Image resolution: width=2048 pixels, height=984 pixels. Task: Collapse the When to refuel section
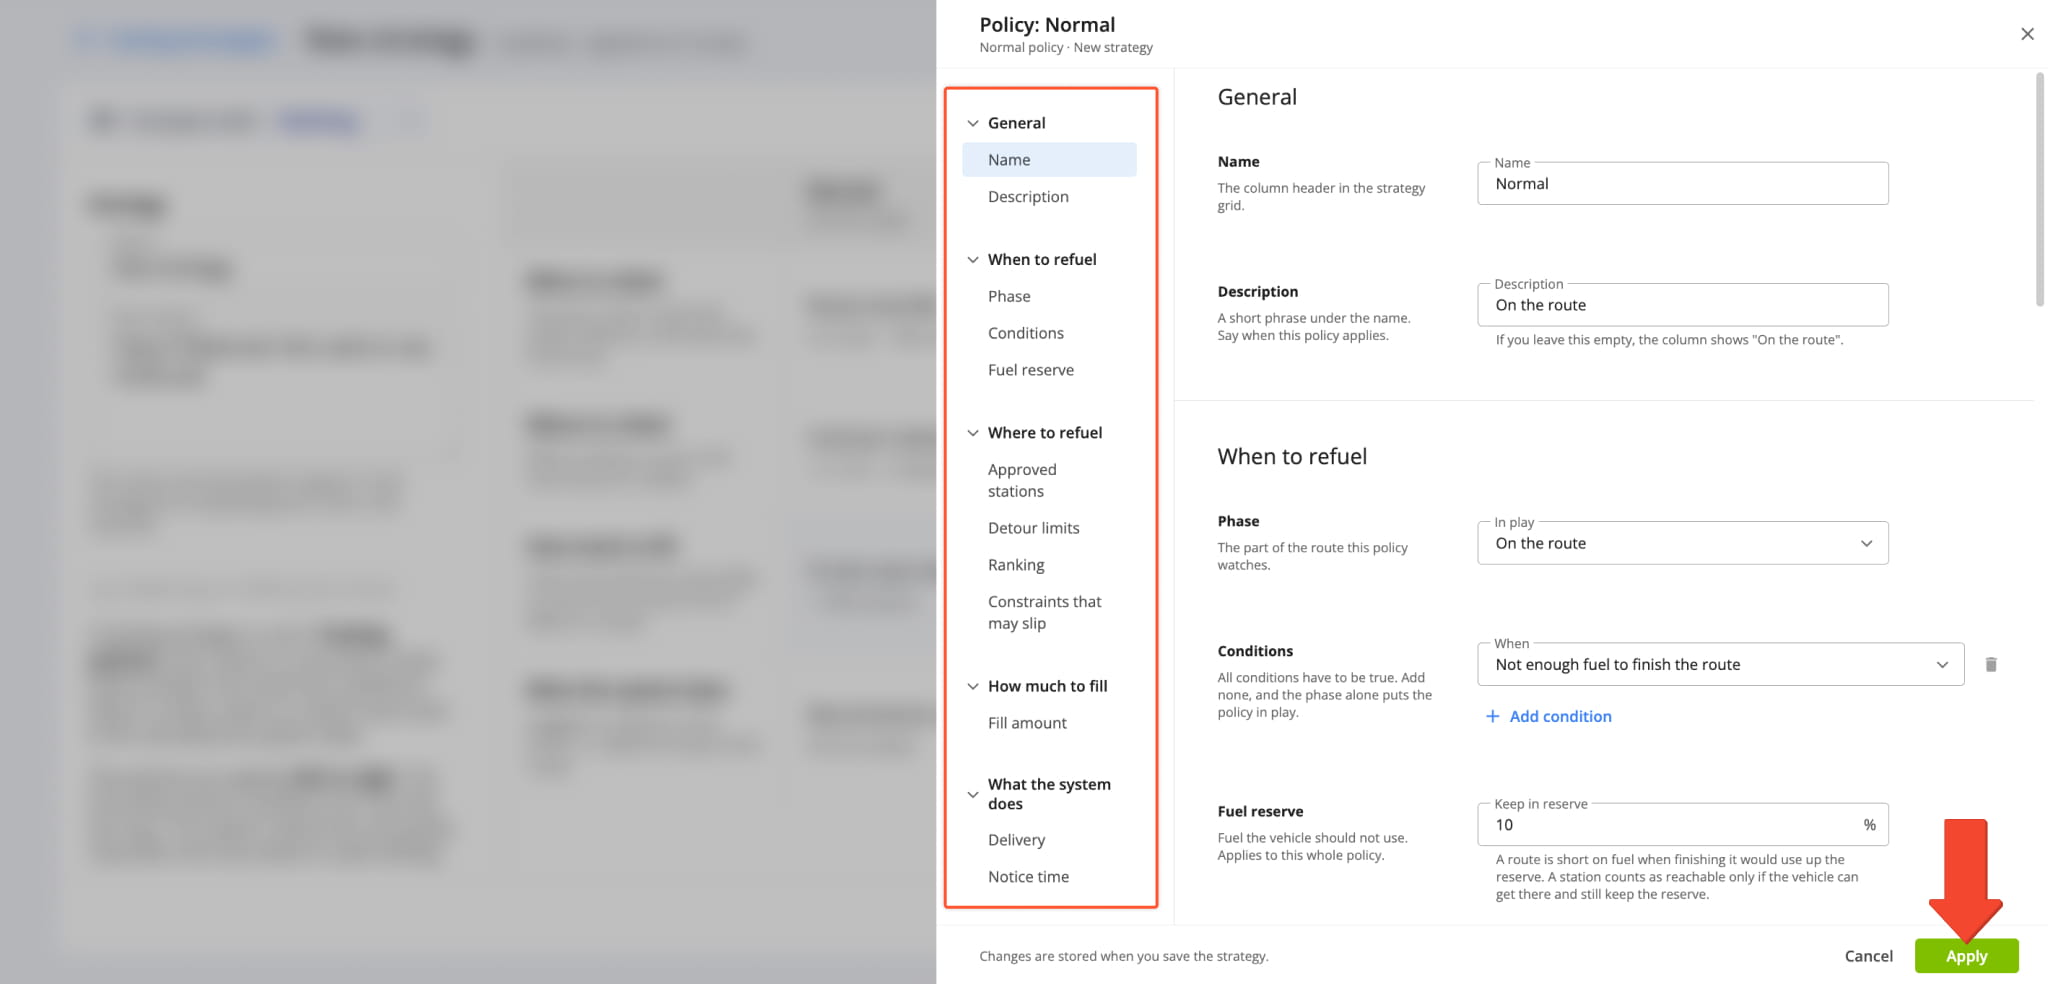[972, 259]
